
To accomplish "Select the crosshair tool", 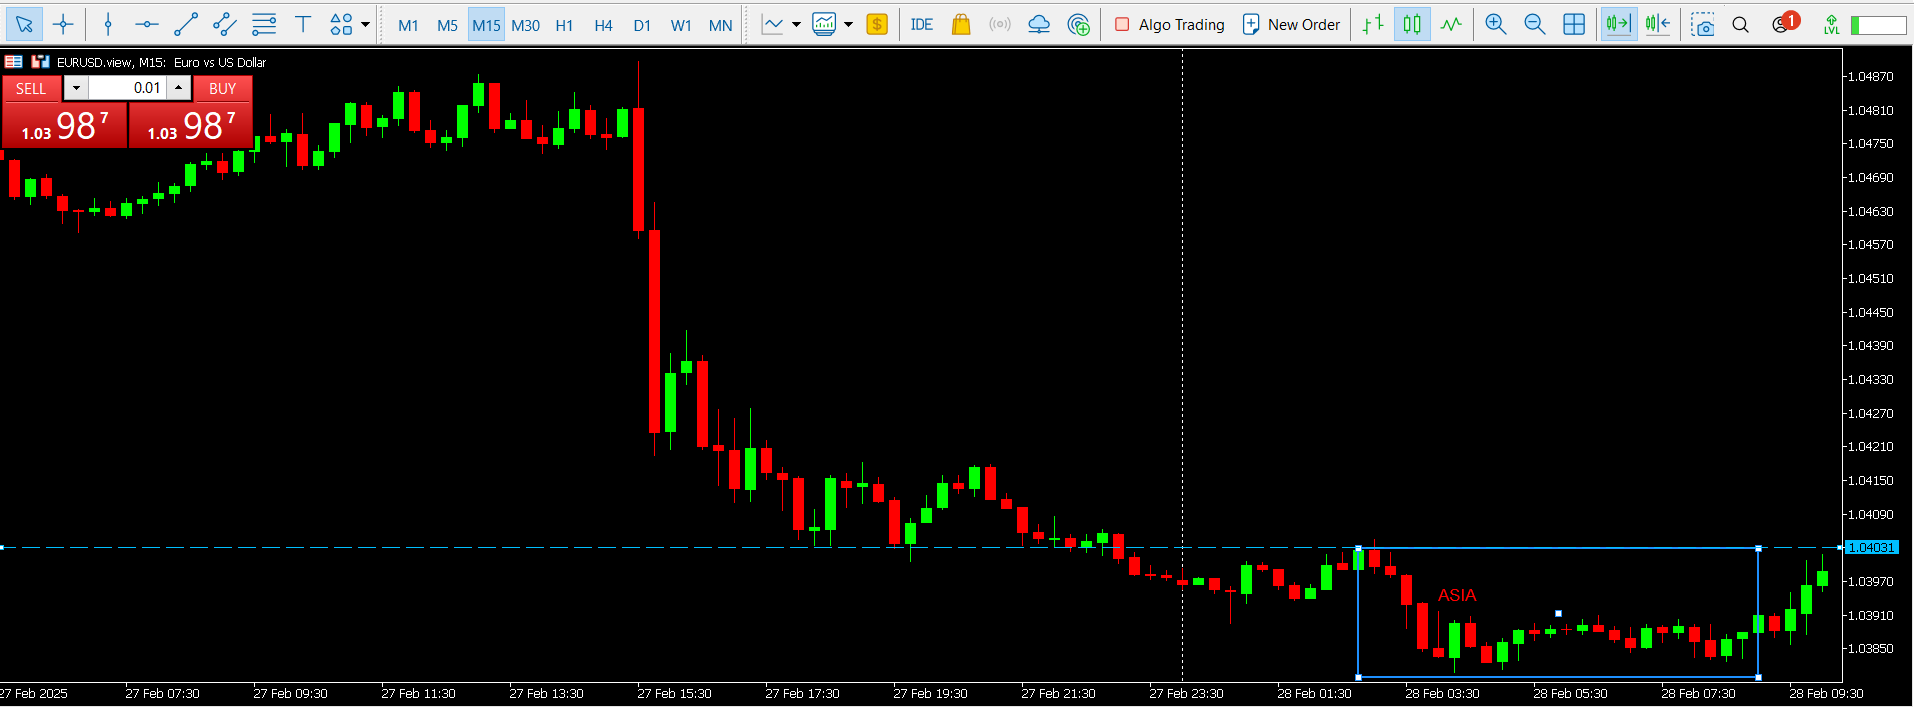I will pos(63,24).
